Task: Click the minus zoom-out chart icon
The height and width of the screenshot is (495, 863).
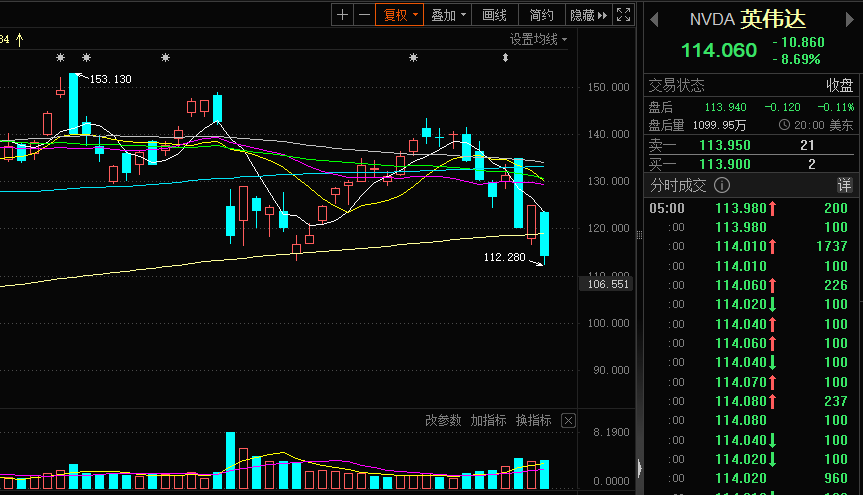Action: point(364,14)
